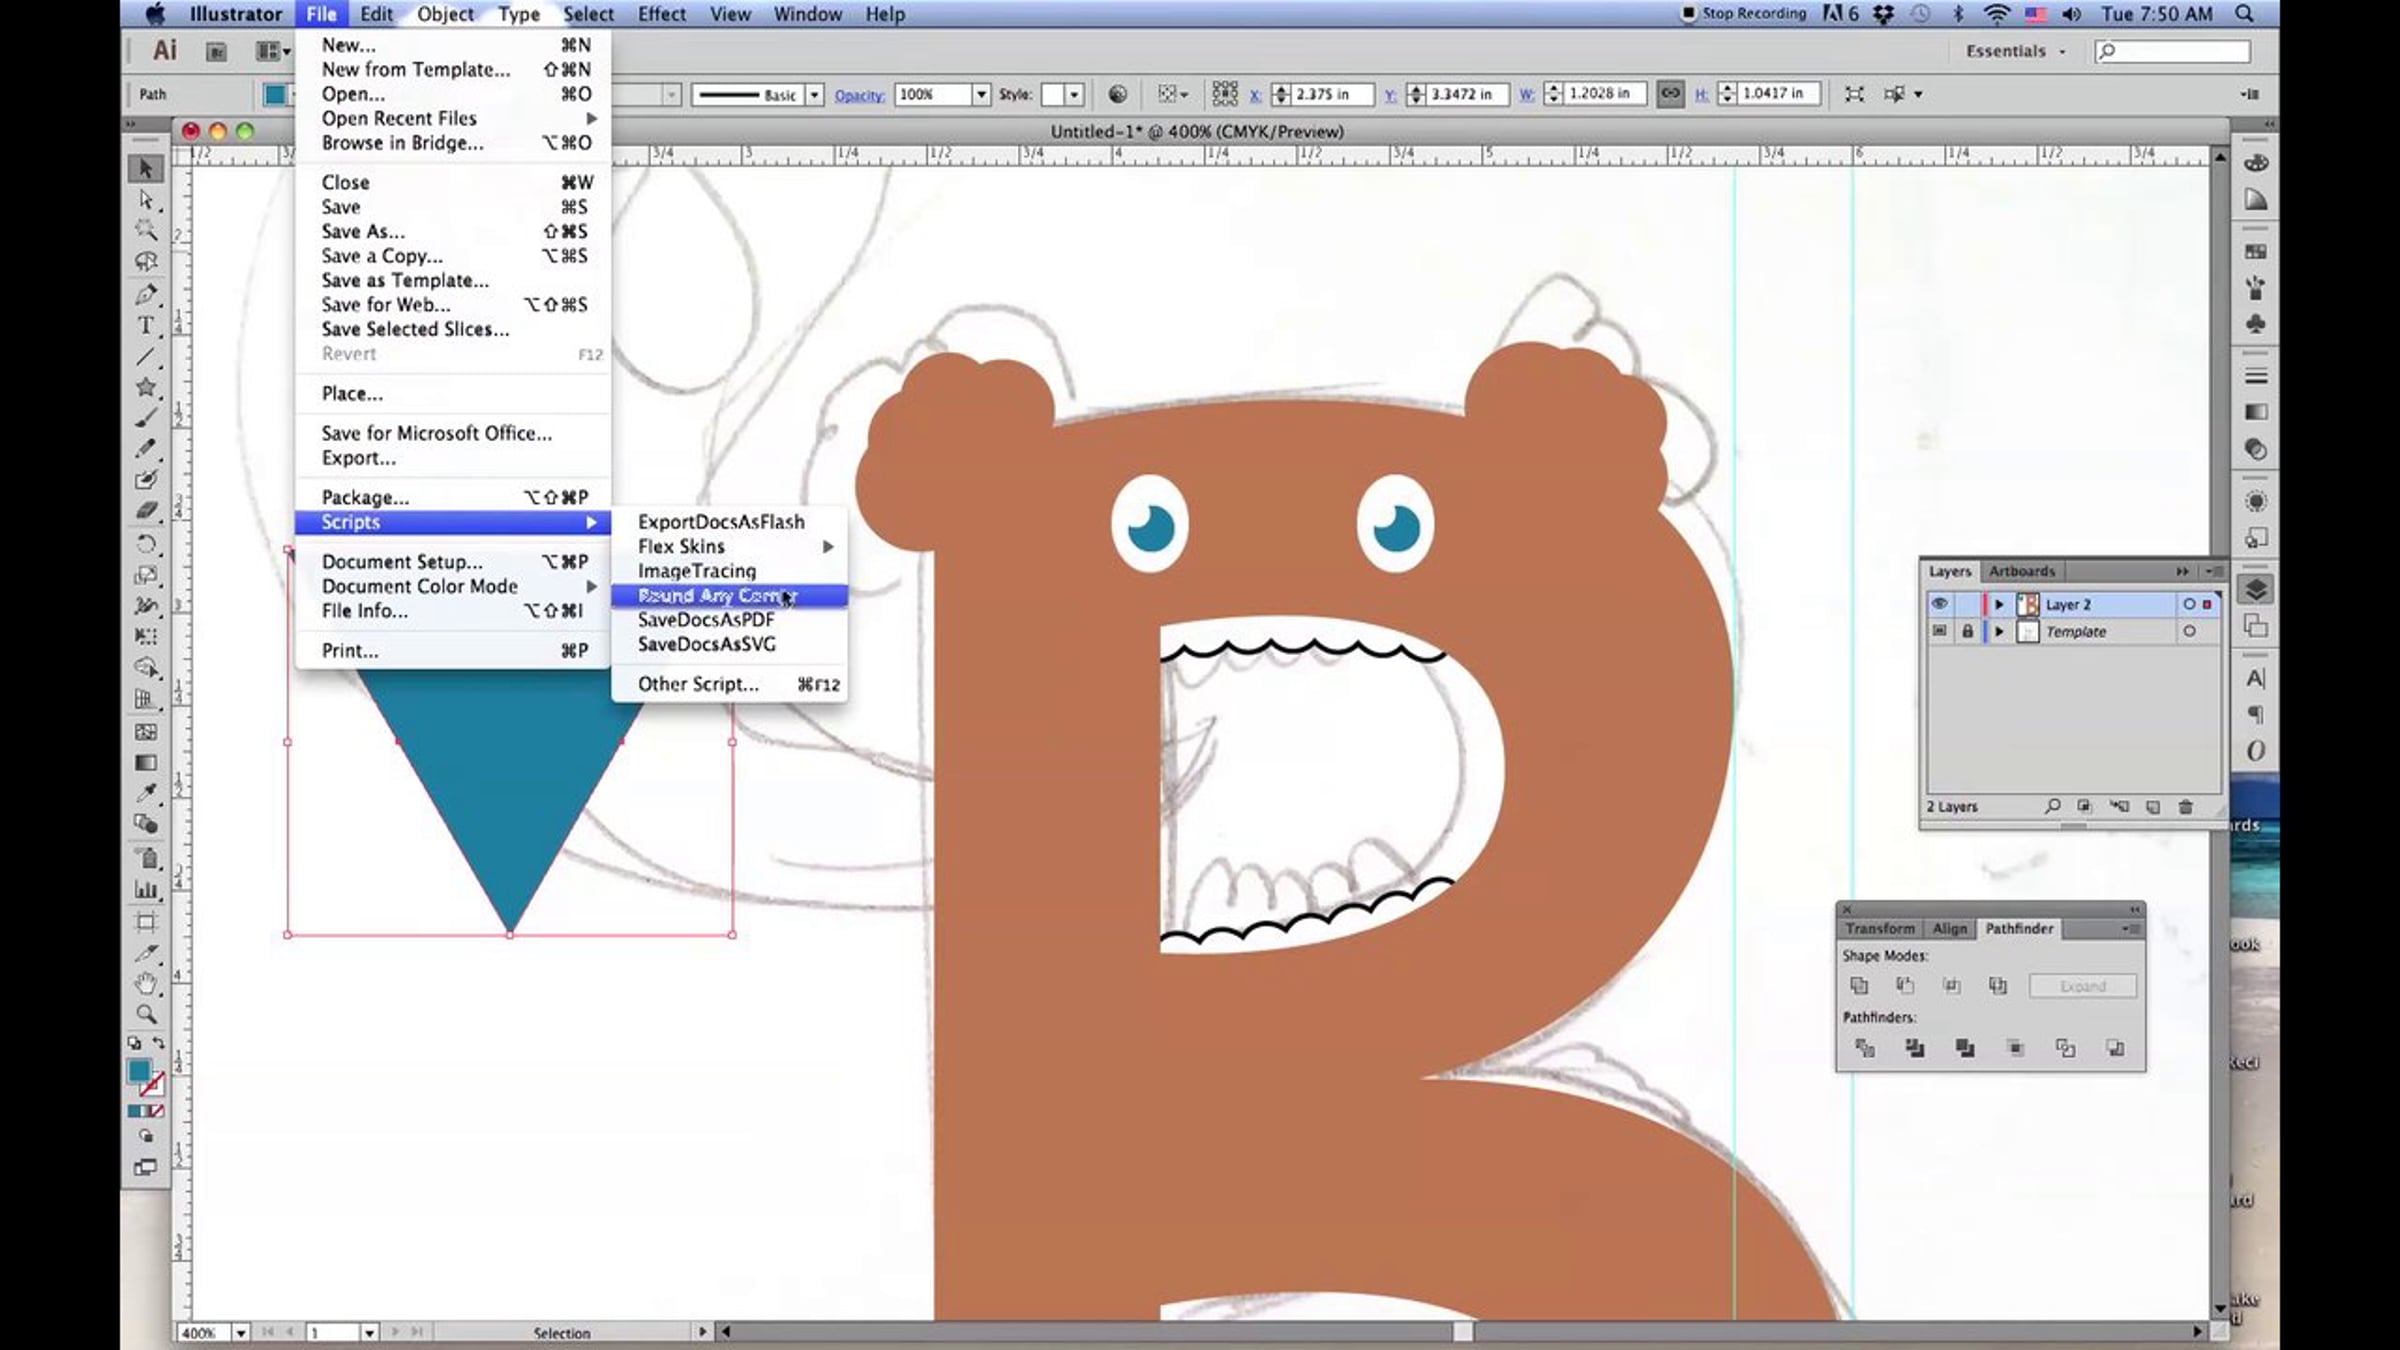Click the Unite shape mode icon

1859,986
